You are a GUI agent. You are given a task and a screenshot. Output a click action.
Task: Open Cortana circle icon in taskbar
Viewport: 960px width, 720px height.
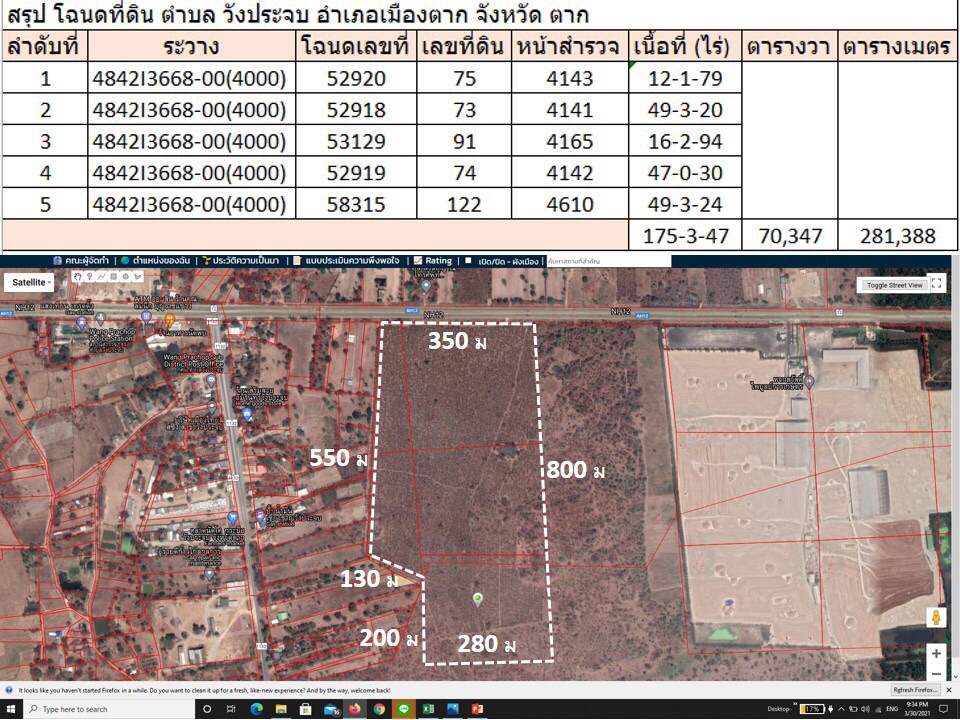pos(207,709)
